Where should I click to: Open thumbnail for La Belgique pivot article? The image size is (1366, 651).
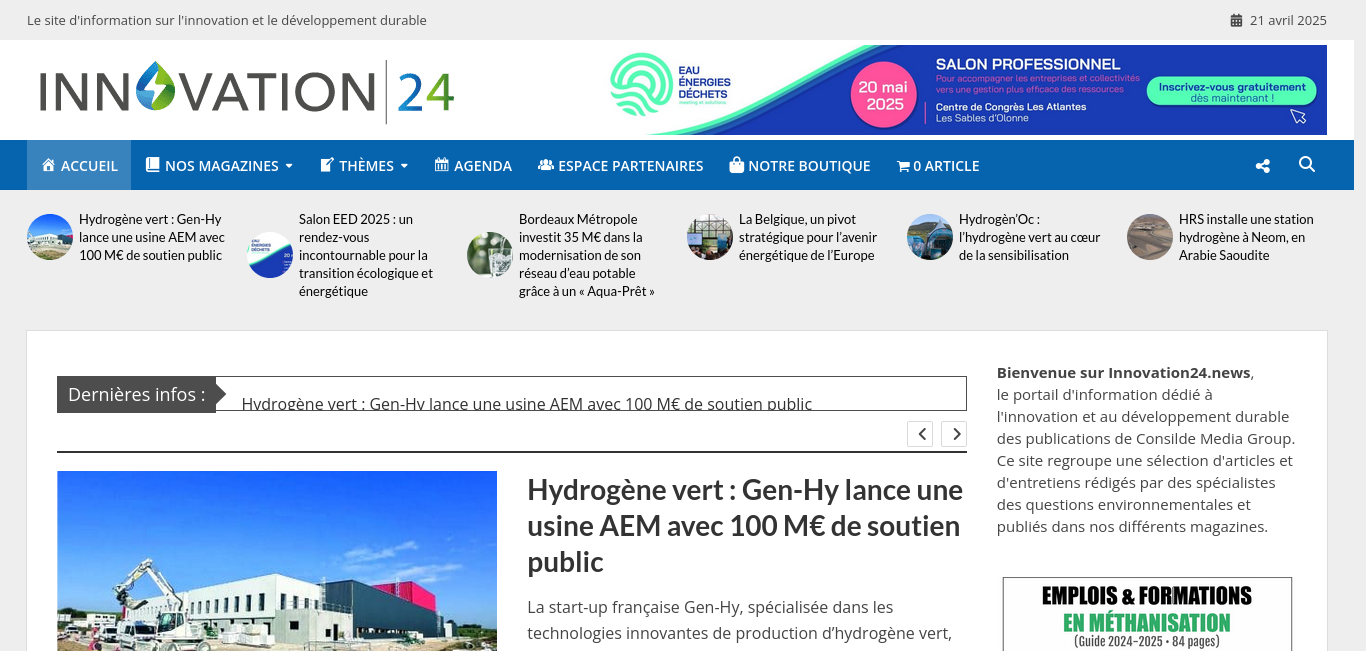(x=710, y=237)
